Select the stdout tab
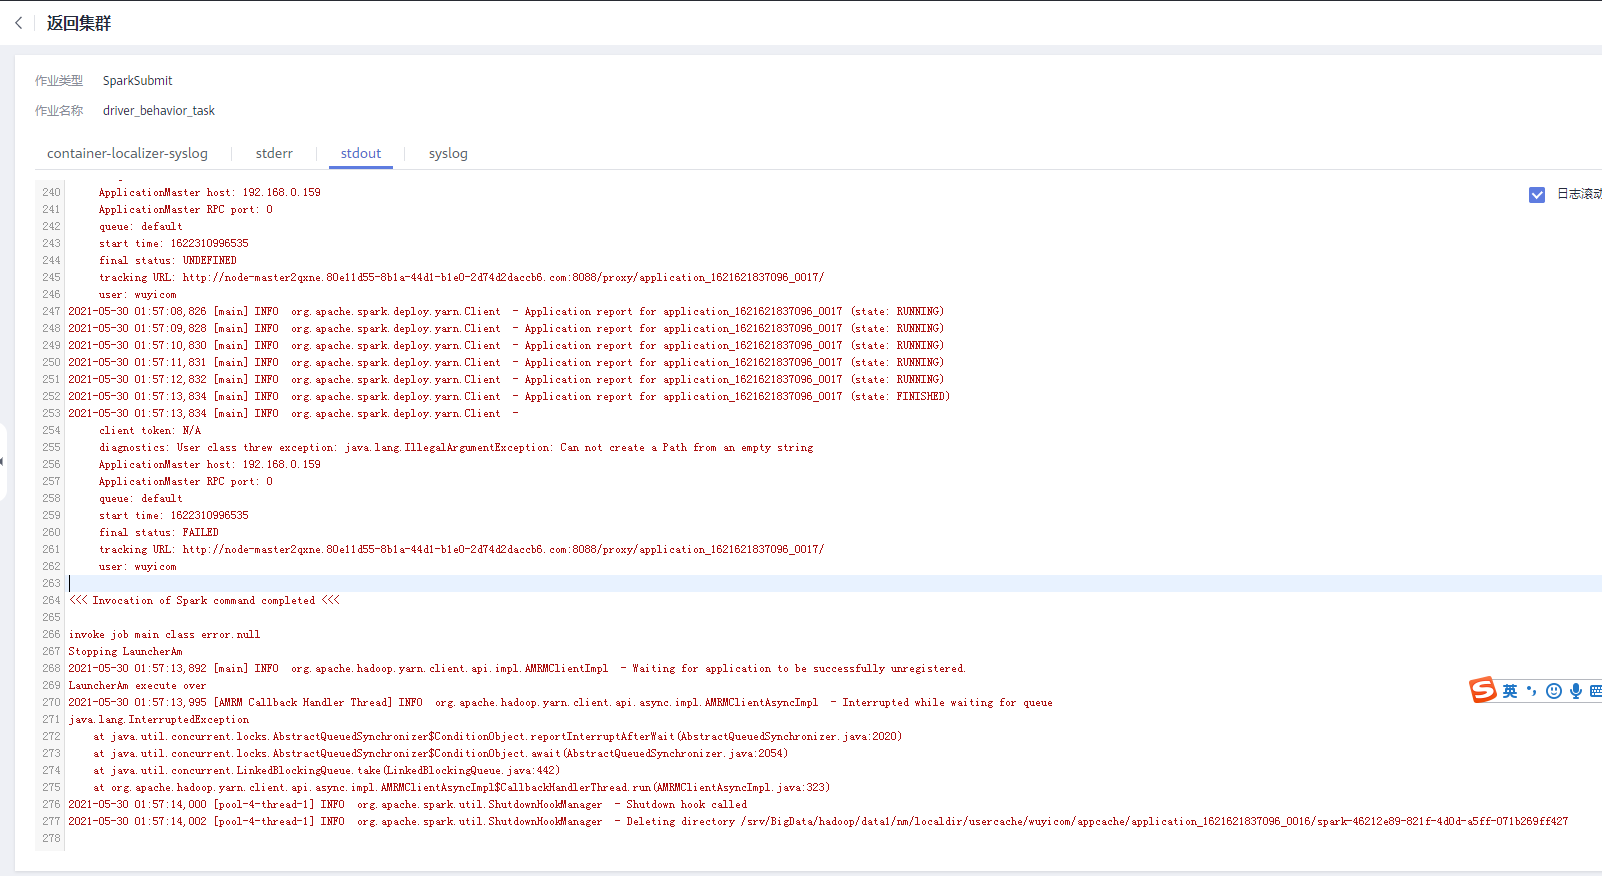Image resolution: width=1602 pixels, height=876 pixels. click(x=361, y=153)
